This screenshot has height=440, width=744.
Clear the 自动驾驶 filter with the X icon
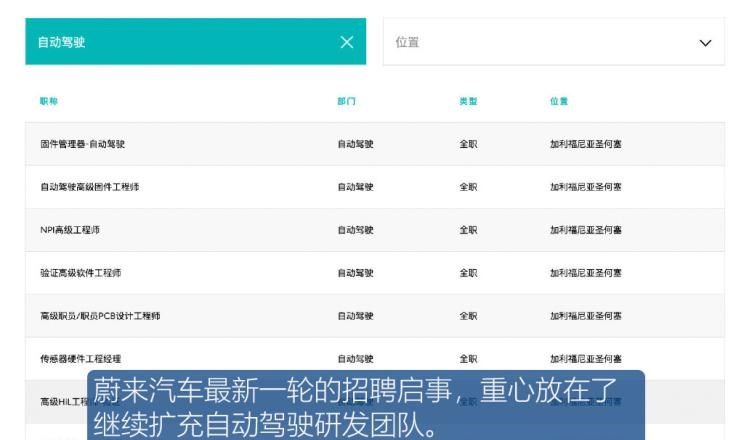tap(347, 42)
